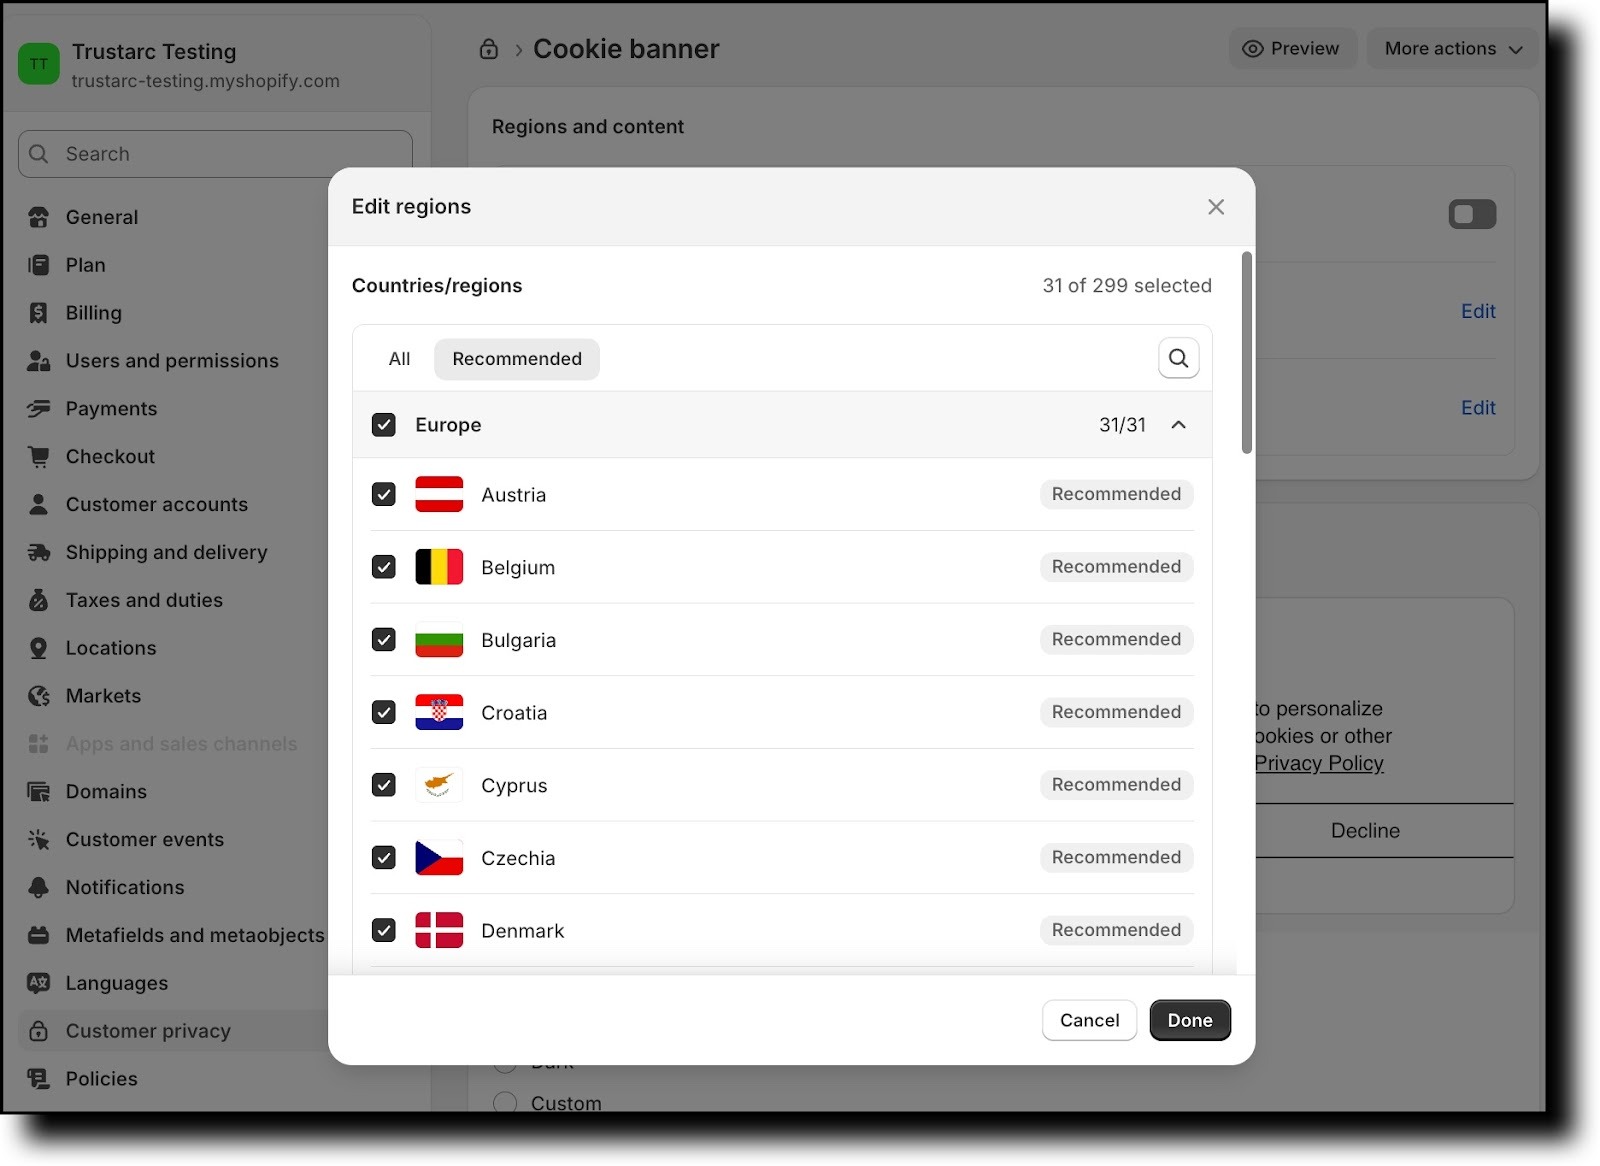Click '31 of 299 selected' text
This screenshot has height=1166, width=1600.
pos(1127,286)
